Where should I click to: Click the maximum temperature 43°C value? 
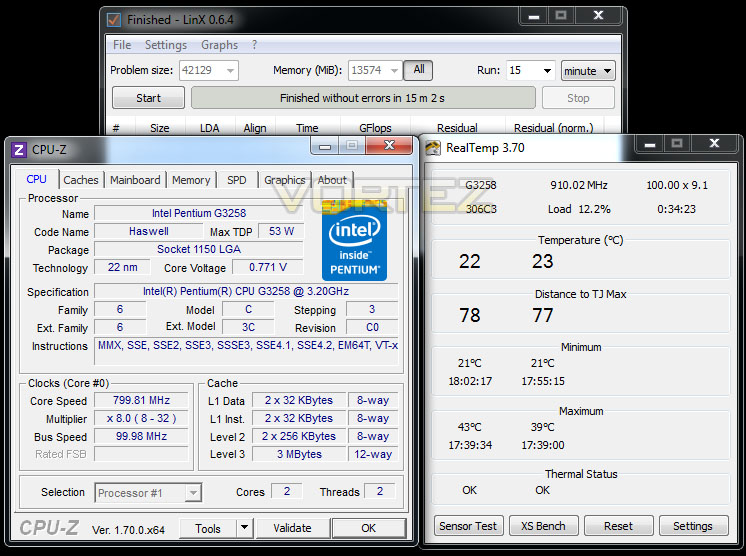coord(470,427)
